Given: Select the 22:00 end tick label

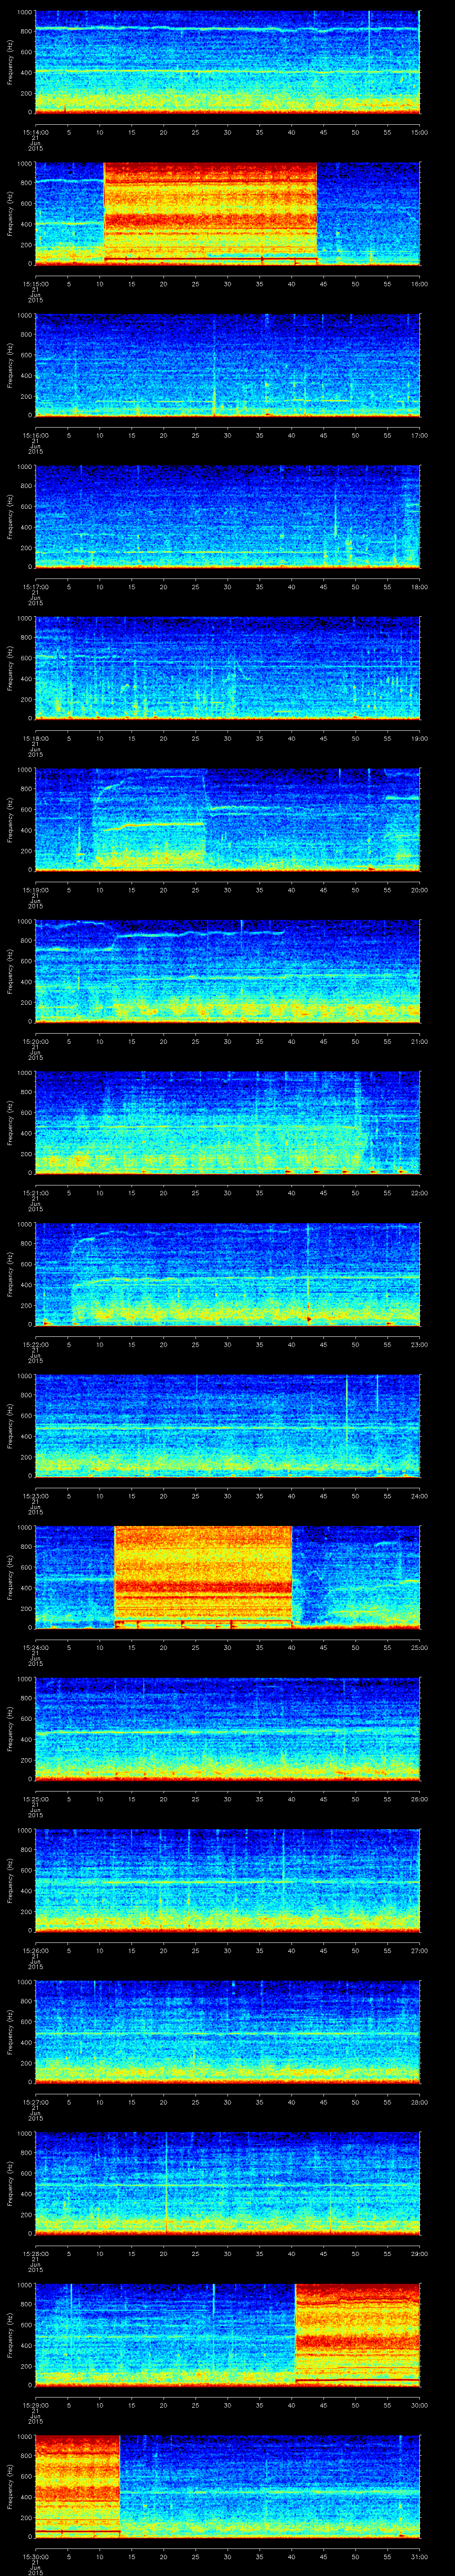Looking at the screenshot, I should pyautogui.click(x=419, y=1192).
